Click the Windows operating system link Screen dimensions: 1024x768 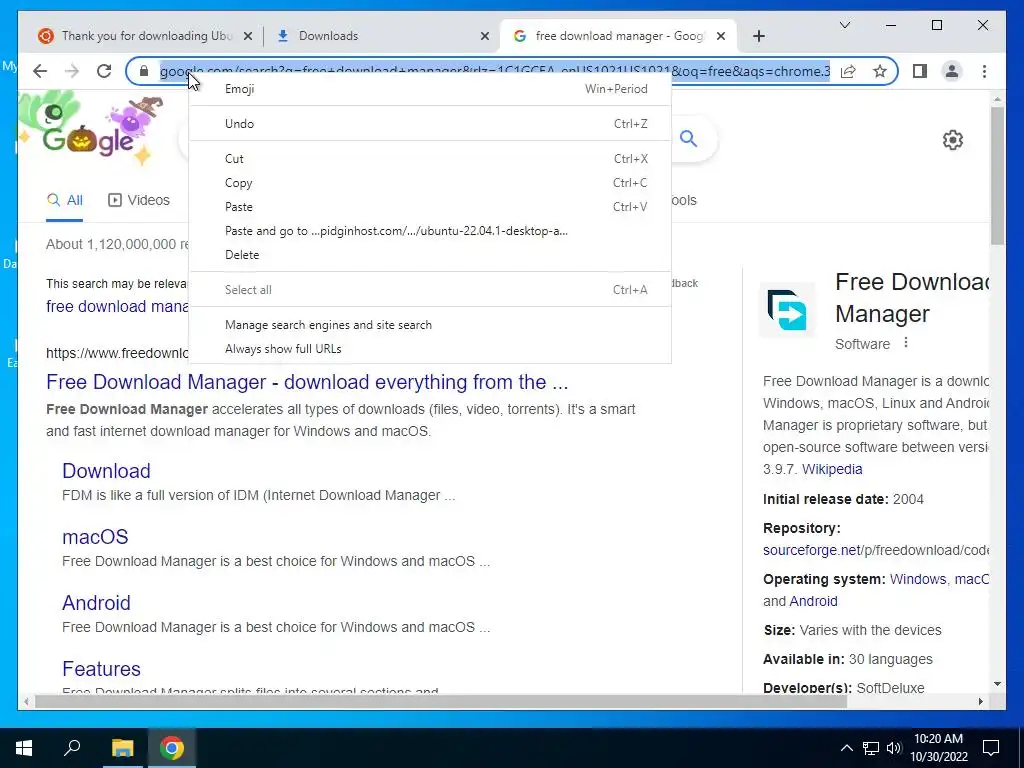[918, 579]
